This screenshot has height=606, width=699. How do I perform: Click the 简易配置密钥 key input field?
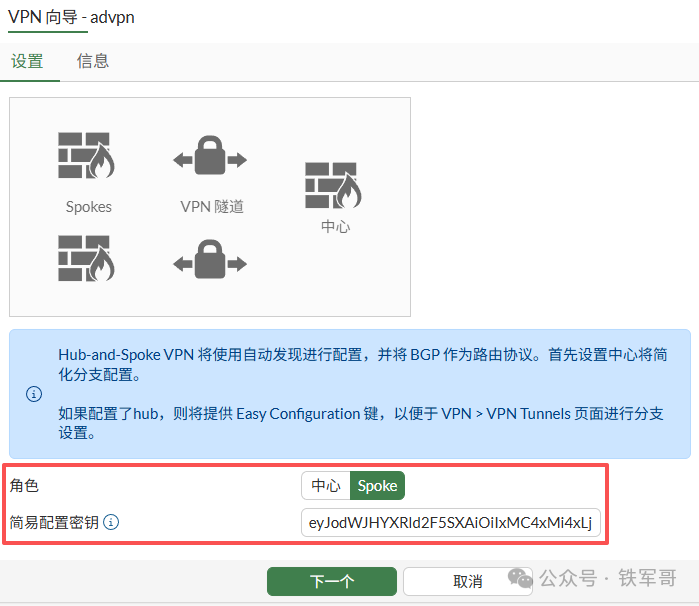click(451, 523)
